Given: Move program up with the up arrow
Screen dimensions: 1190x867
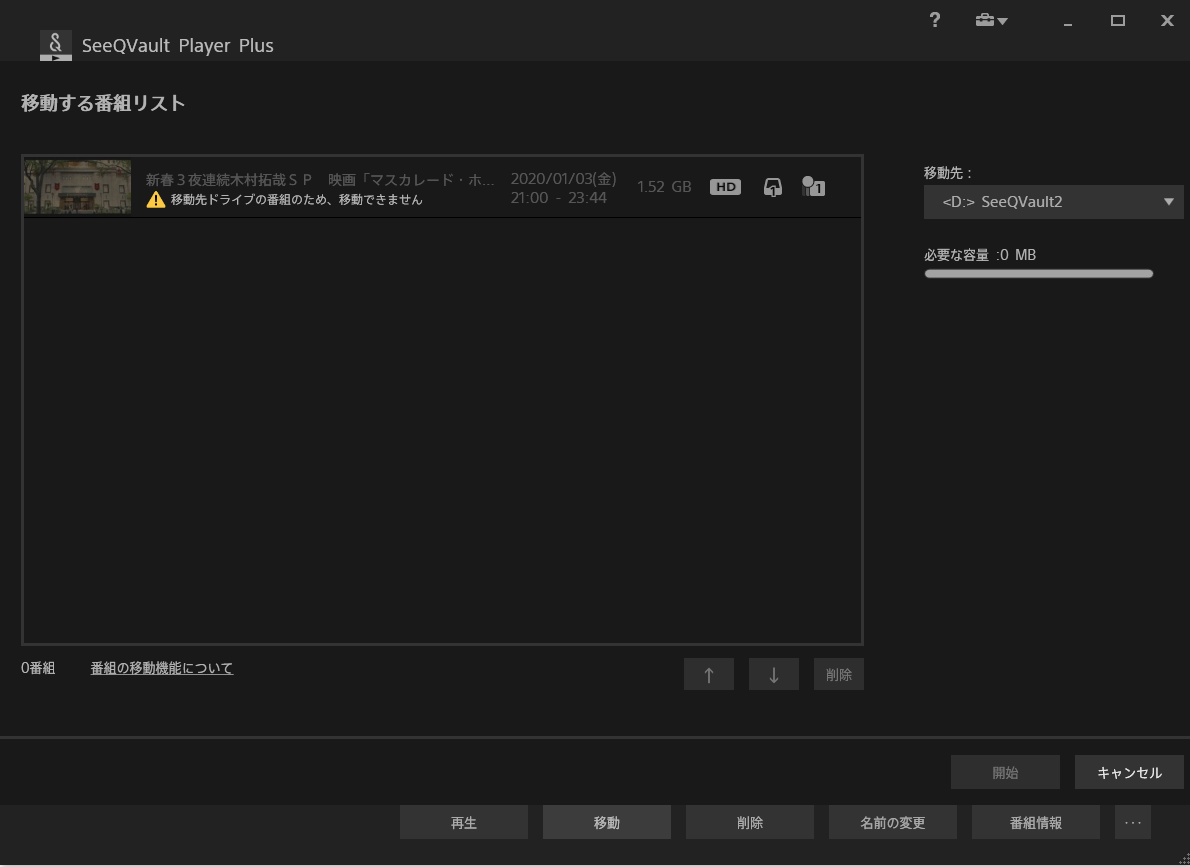Looking at the screenshot, I should pos(709,674).
